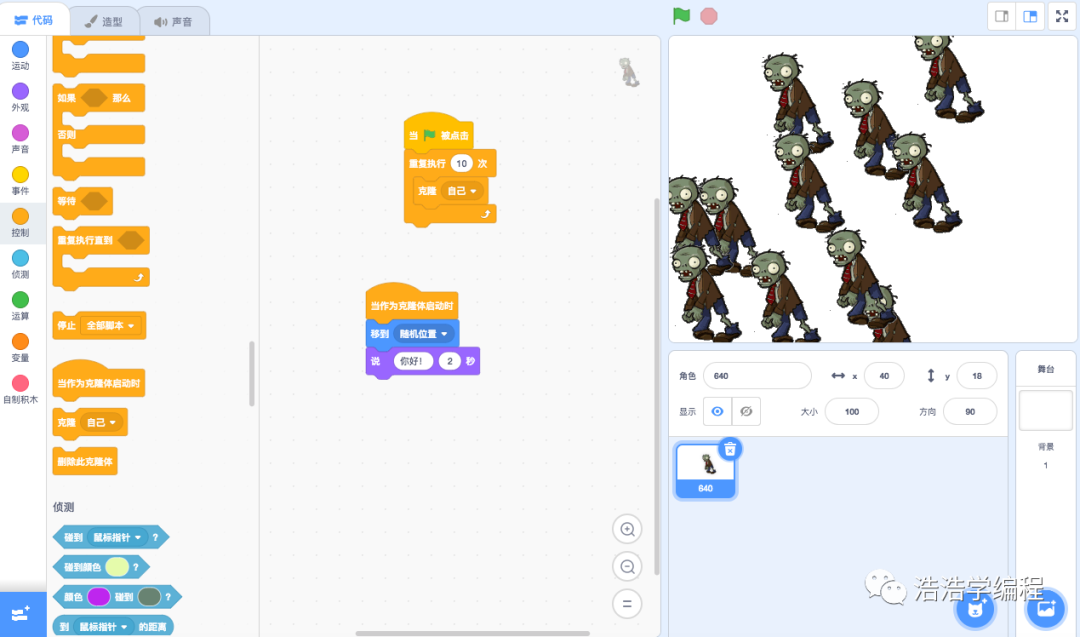Image resolution: width=1080 pixels, height=637 pixels.
Task: Click the 当绿旗被点击 hat block
Action: click(x=438, y=134)
